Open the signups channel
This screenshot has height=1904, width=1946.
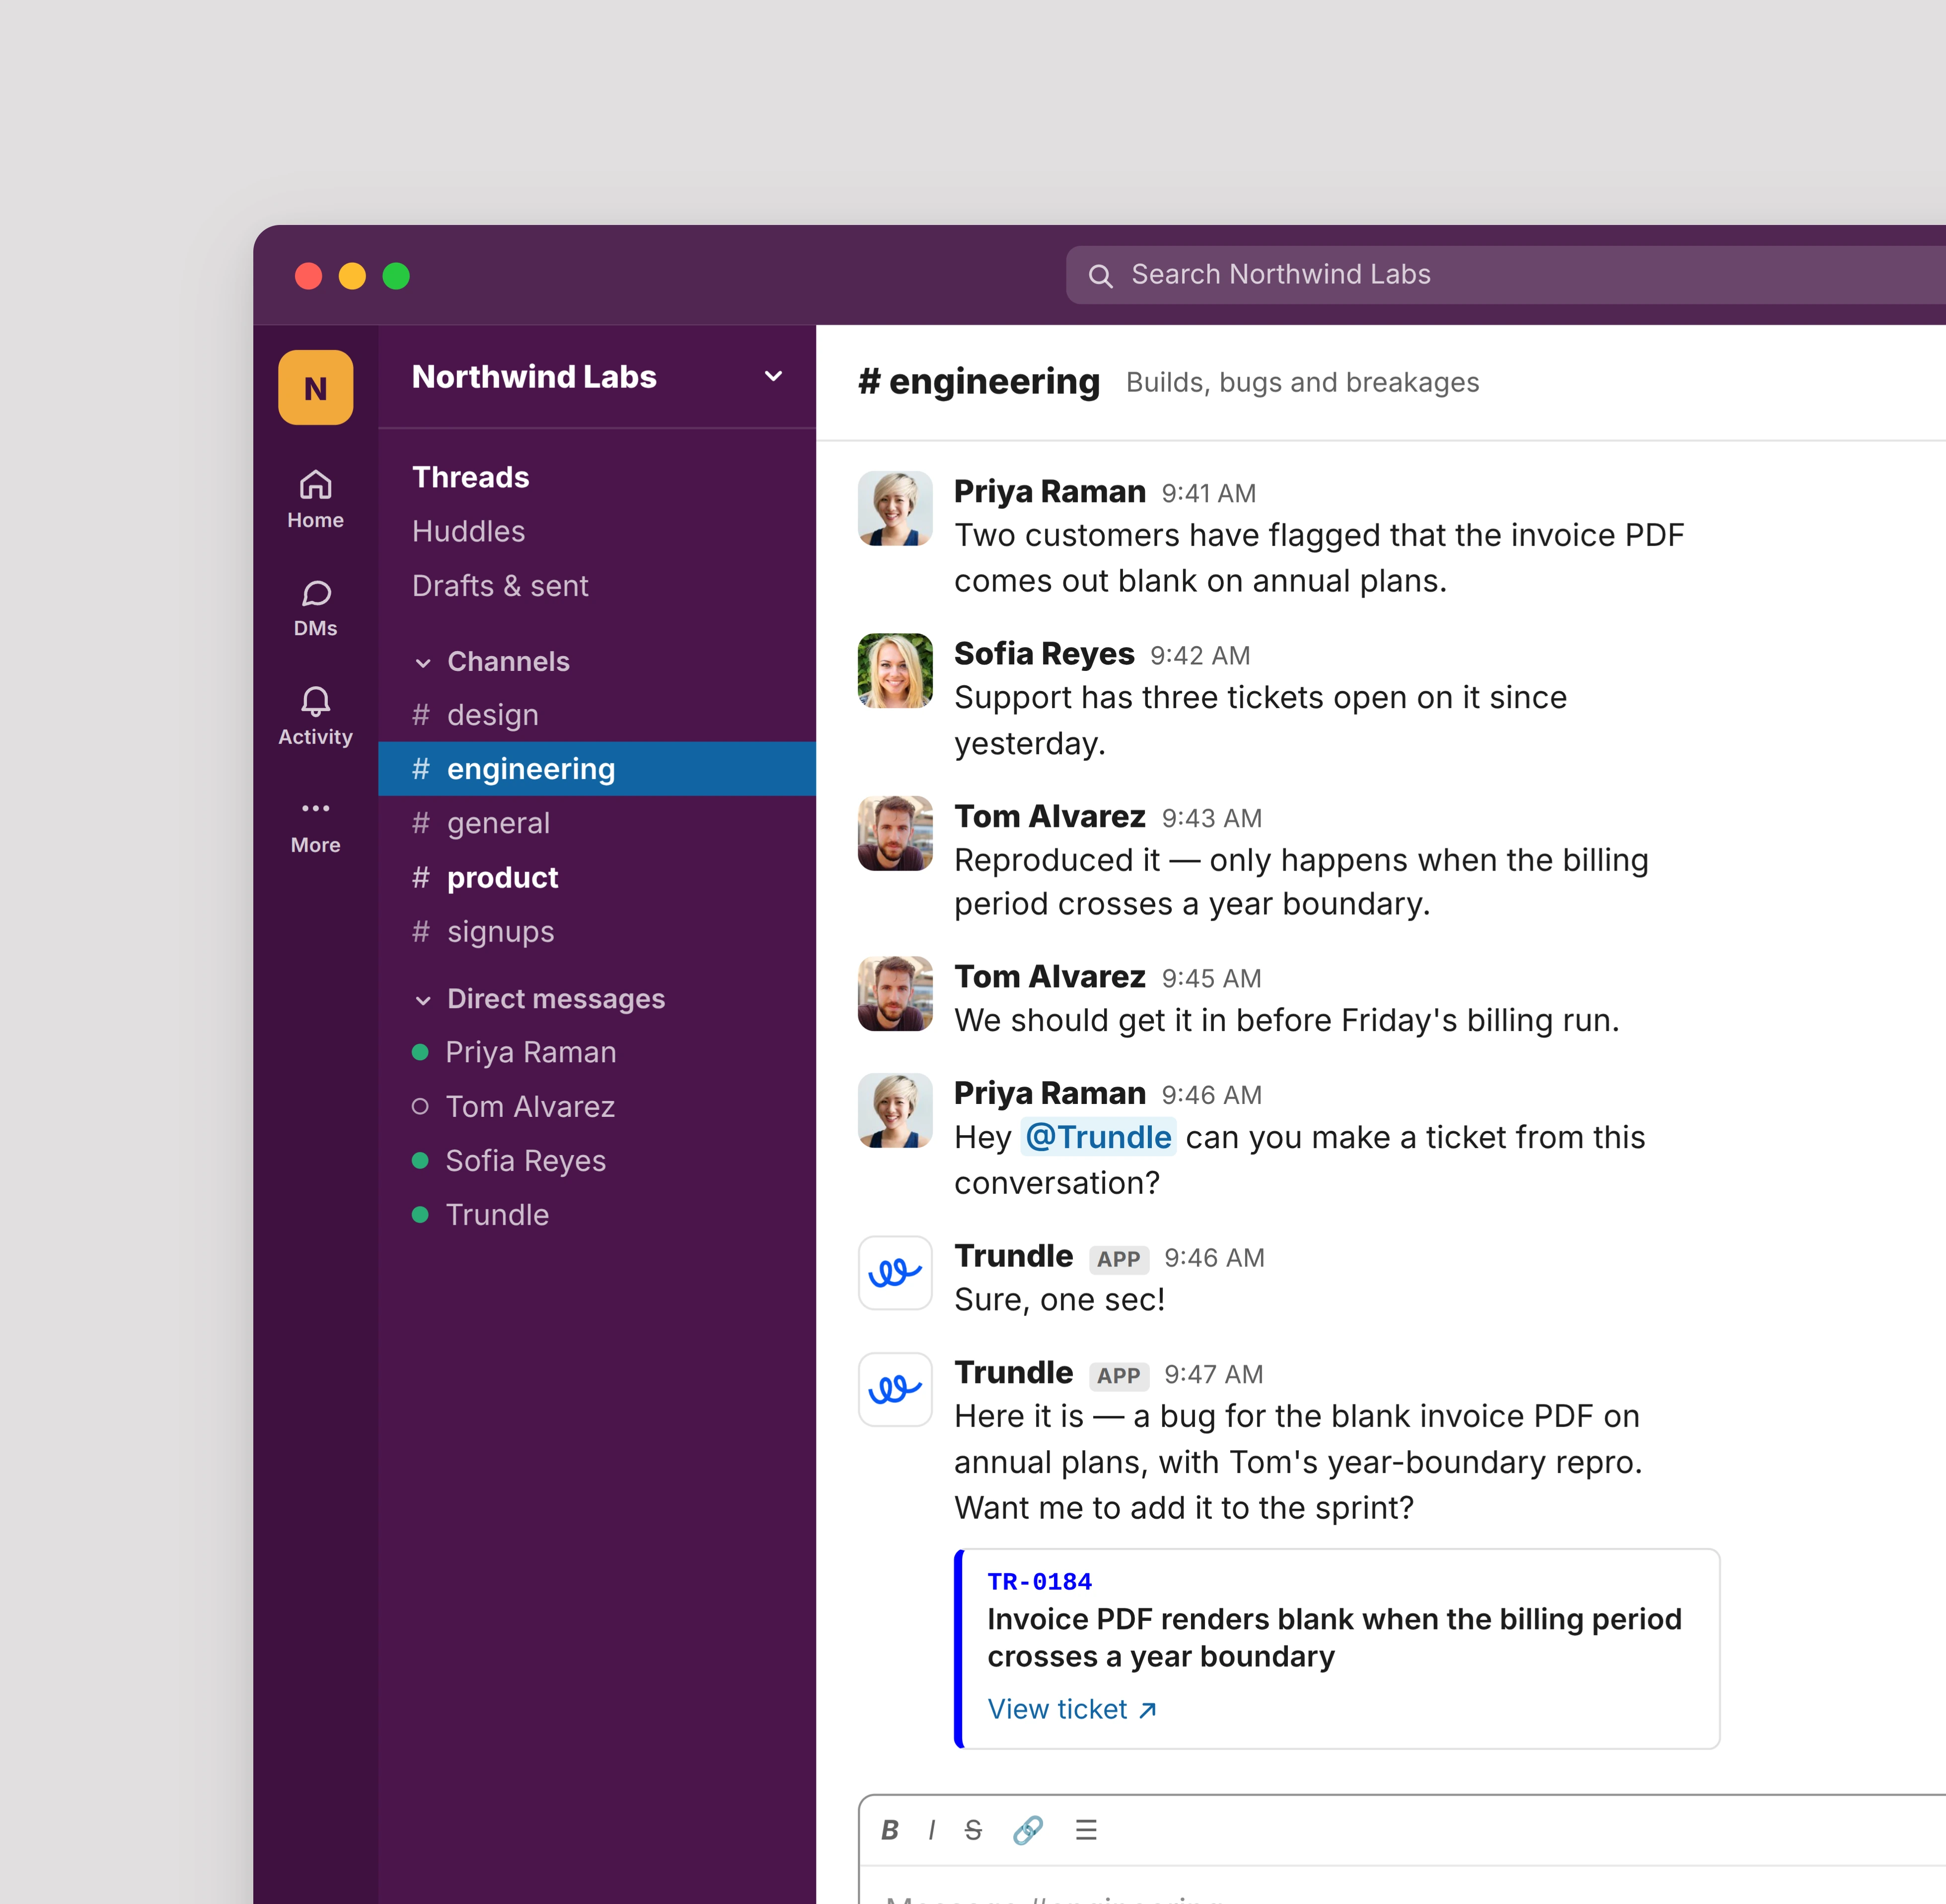(x=597, y=931)
